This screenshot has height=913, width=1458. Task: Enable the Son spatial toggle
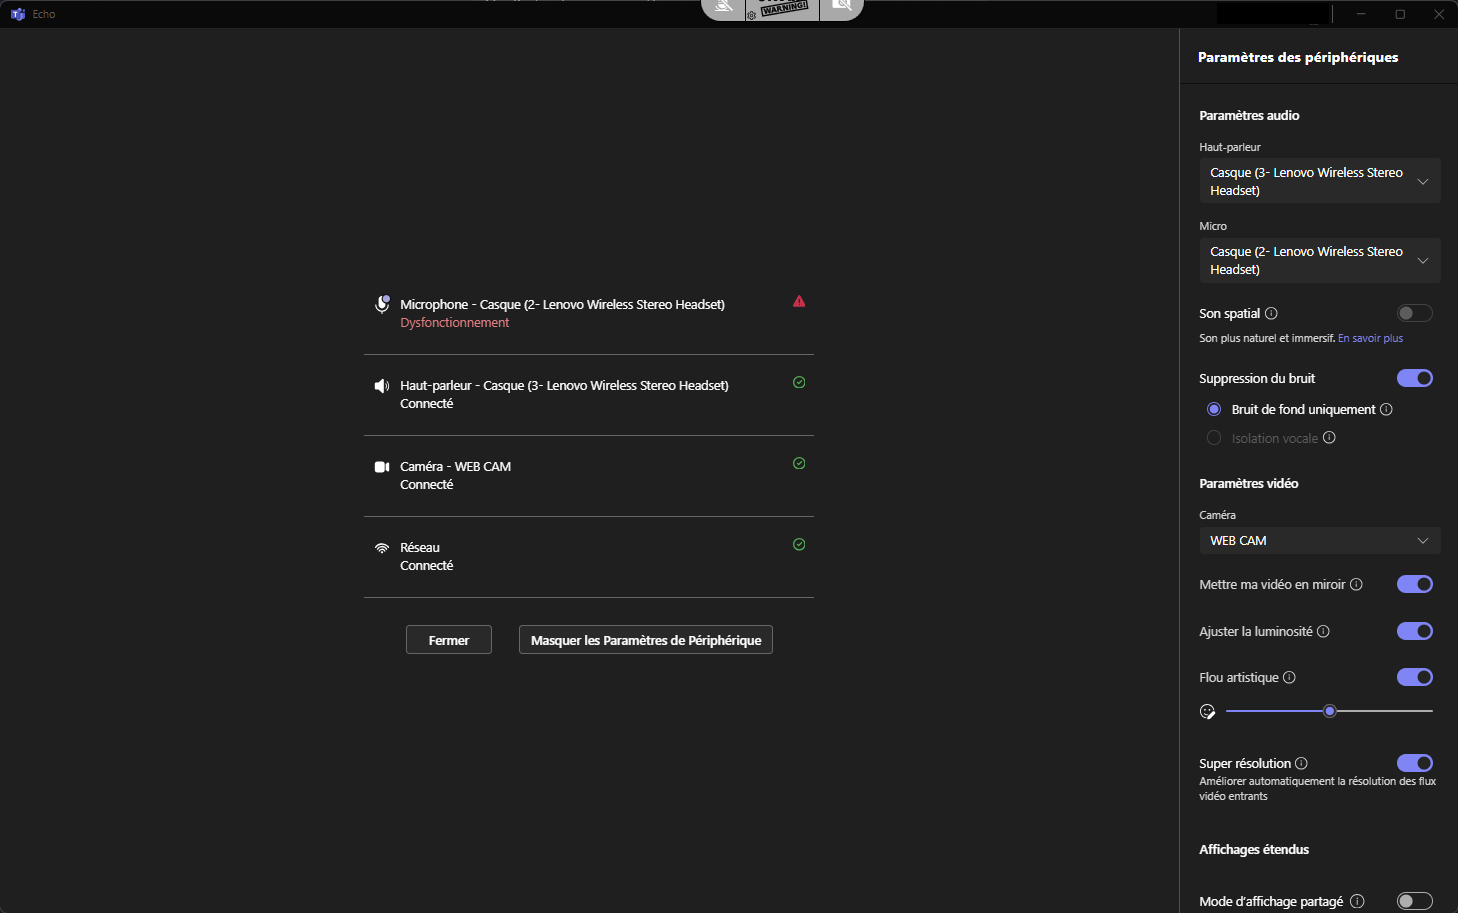pos(1415,313)
